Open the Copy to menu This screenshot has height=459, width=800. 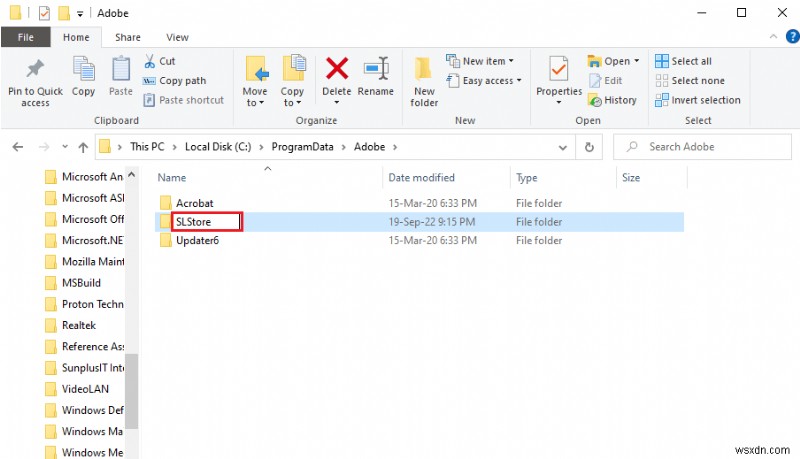coord(292,82)
